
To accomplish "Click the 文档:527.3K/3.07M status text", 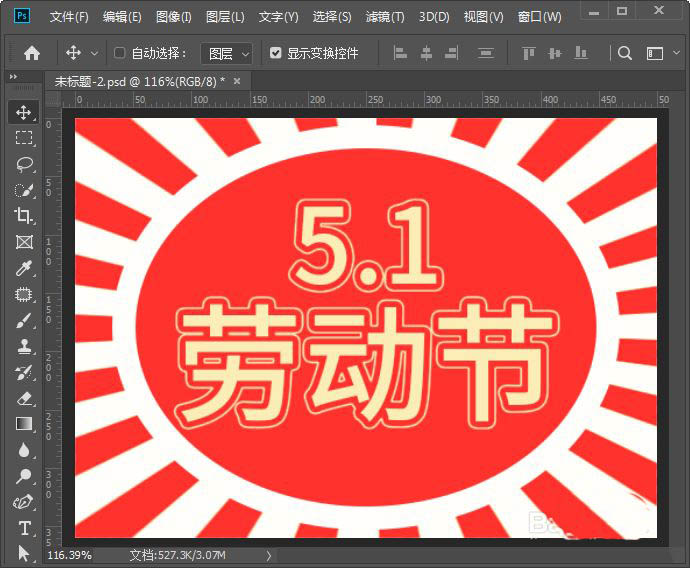I will point(177,555).
